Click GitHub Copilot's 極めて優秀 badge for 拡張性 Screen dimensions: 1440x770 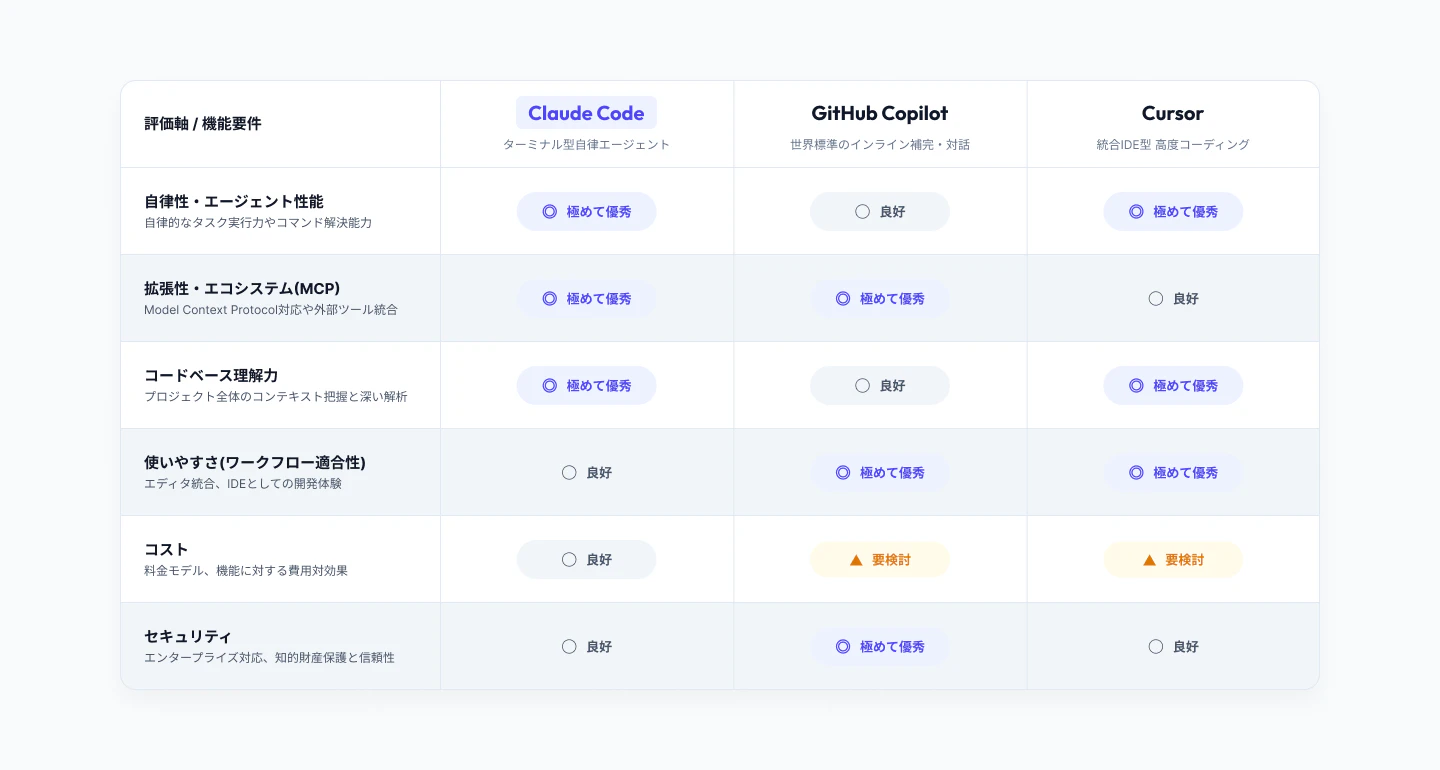[x=880, y=299]
